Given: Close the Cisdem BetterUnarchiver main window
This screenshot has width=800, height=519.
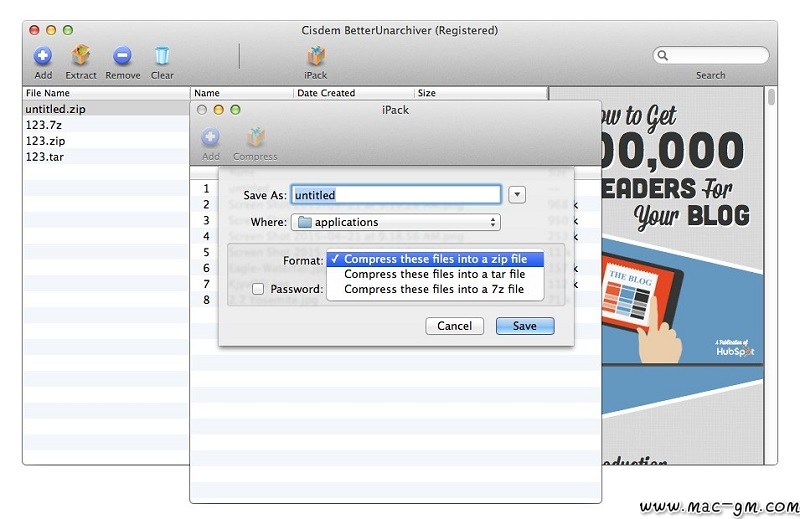Looking at the screenshot, I should pos(34,30).
